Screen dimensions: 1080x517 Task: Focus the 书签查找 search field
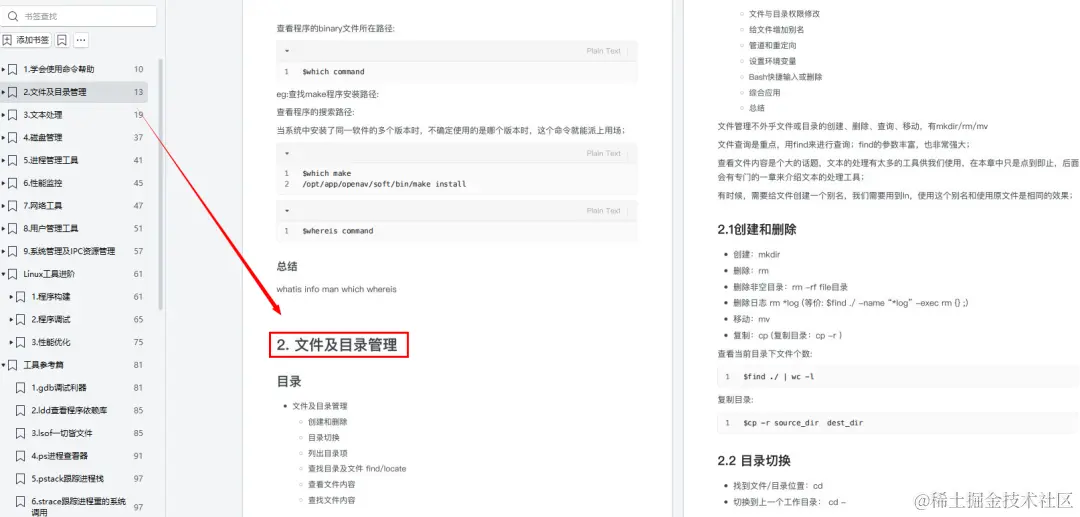79,16
